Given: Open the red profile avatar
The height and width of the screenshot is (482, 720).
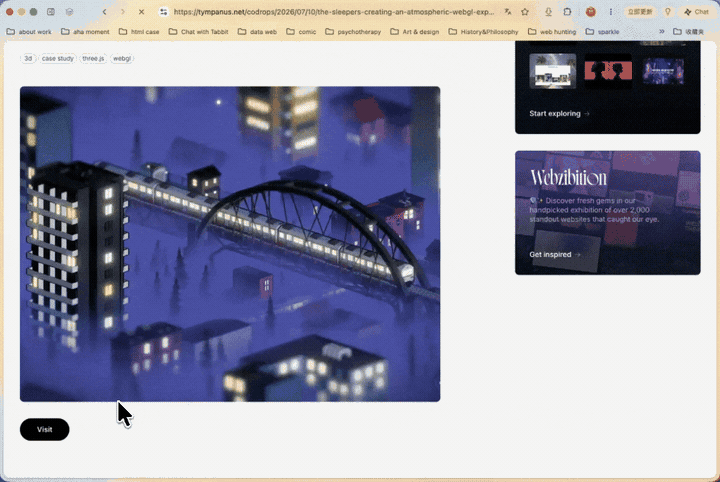Looking at the screenshot, I should [x=591, y=12].
